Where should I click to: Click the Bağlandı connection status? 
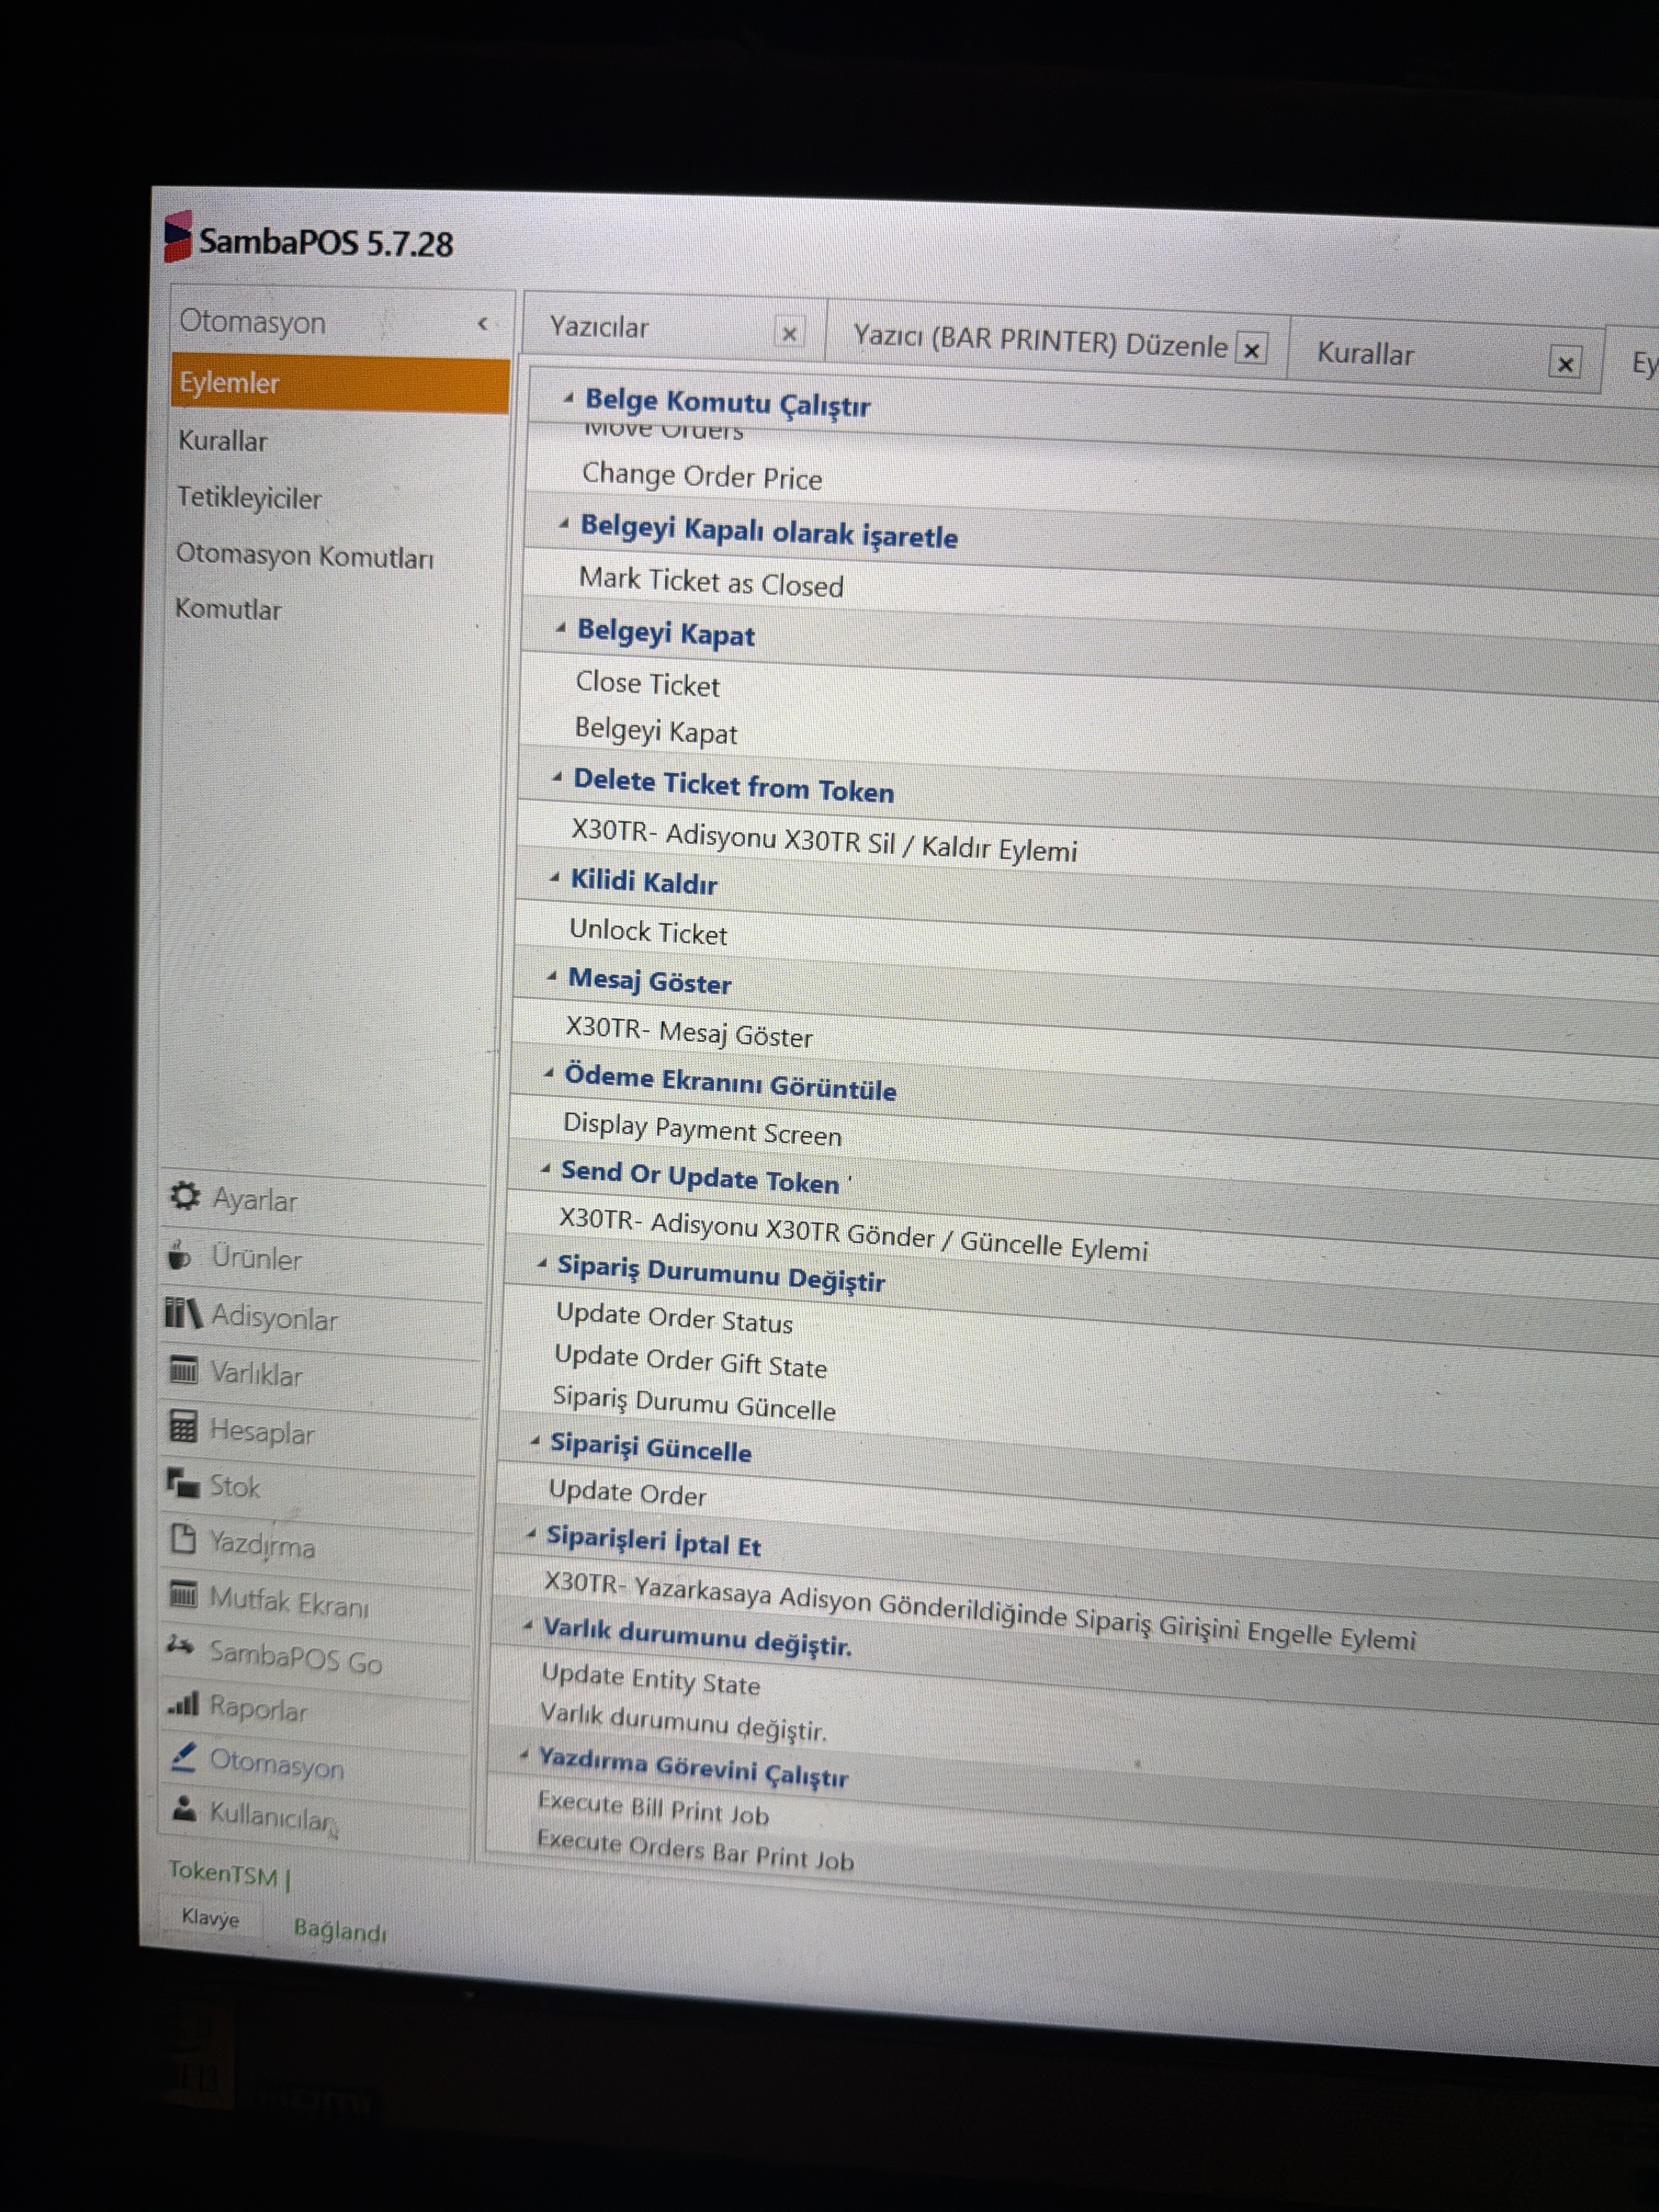coord(340,1930)
